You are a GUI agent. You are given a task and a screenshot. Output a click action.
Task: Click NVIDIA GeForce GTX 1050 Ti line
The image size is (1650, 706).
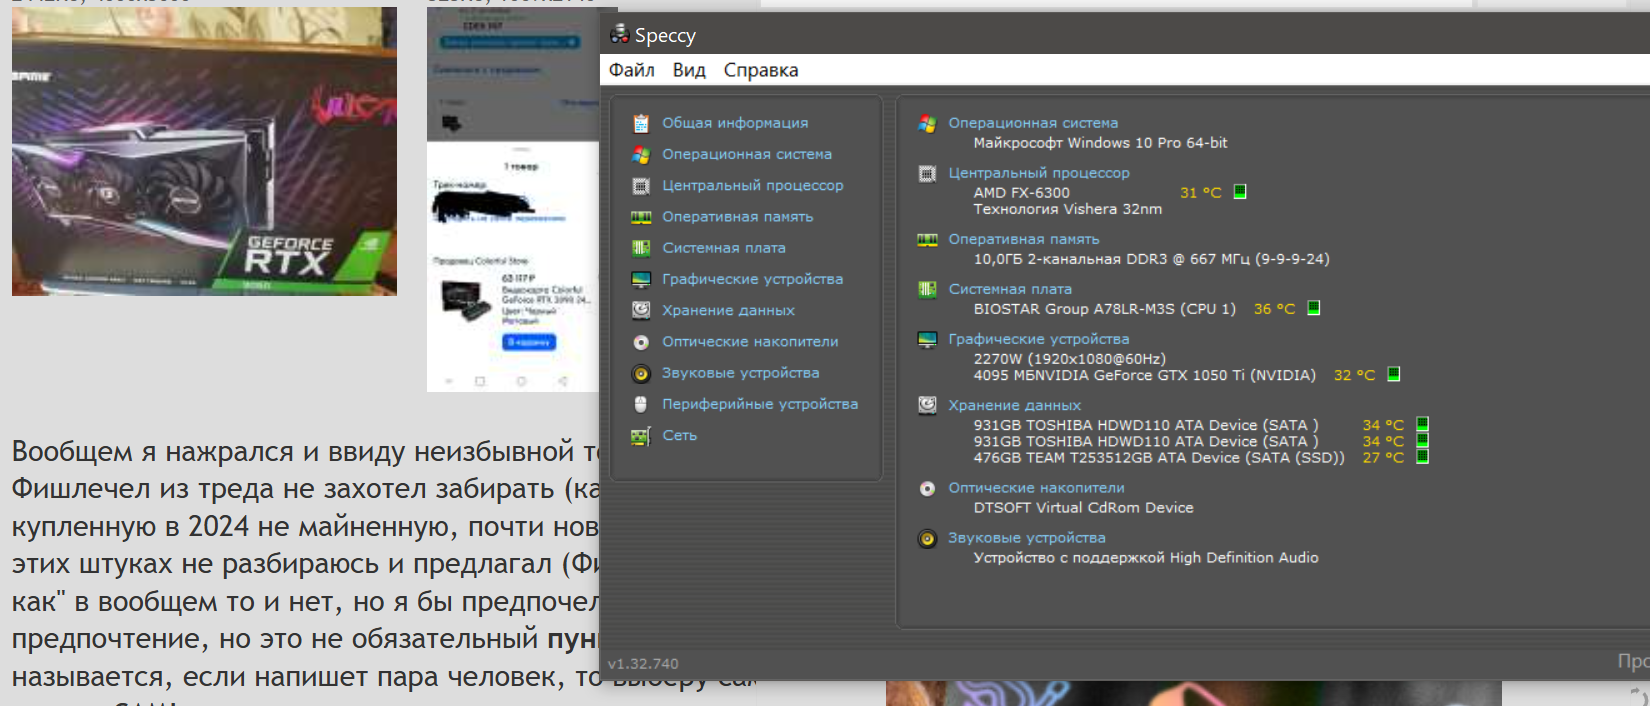coord(1144,375)
